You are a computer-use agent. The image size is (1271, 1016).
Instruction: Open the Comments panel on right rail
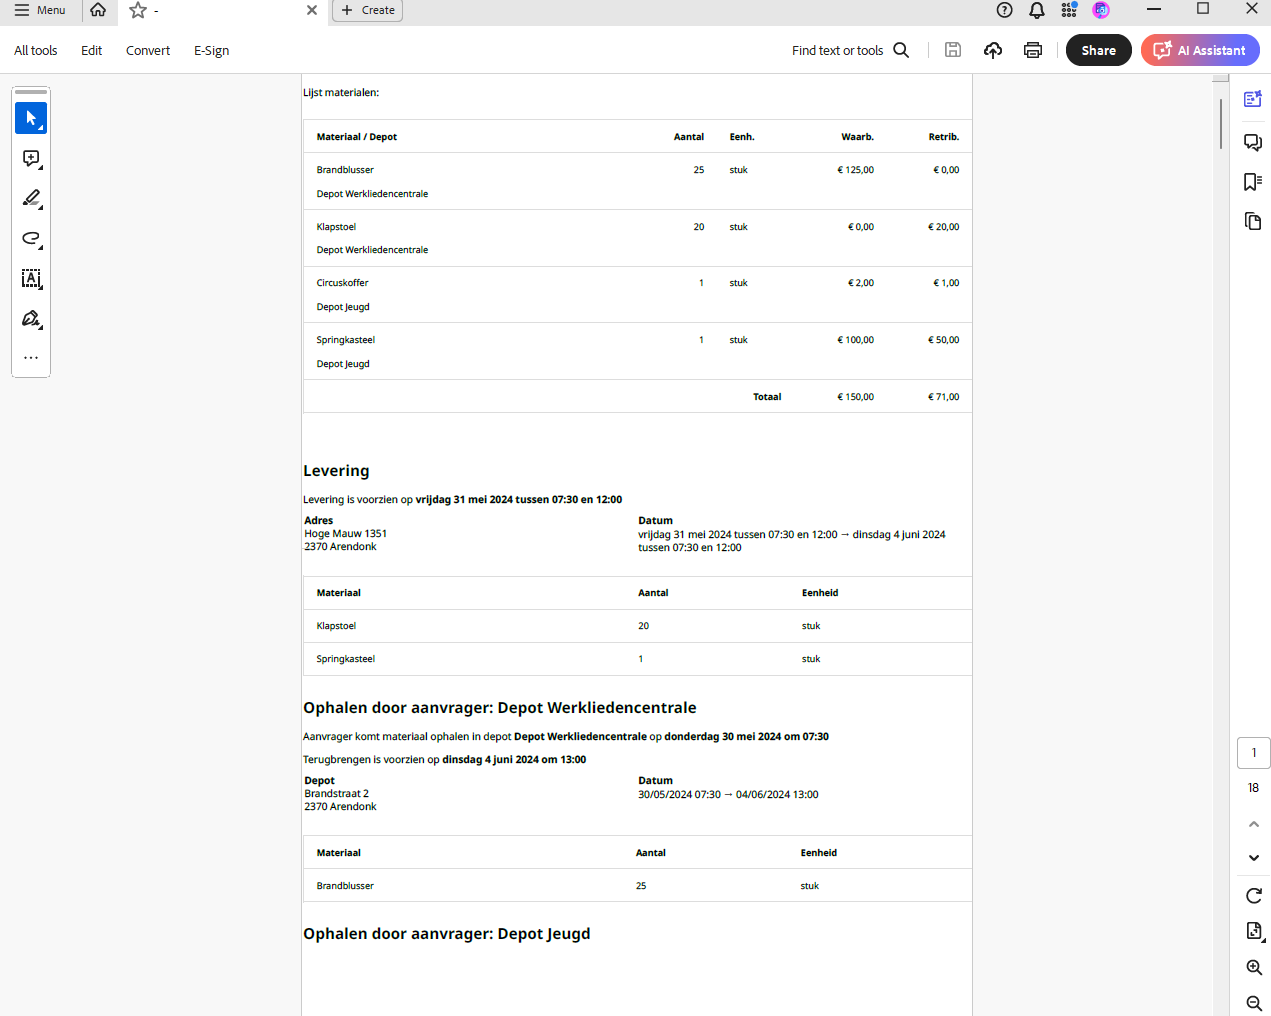pos(1252,142)
